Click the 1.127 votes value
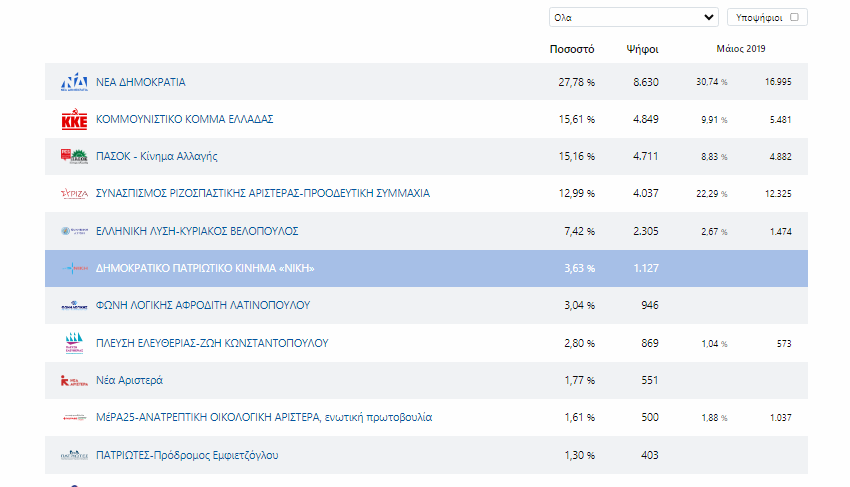Image resolution: width=850 pixels, height=487 pixels. click(646, 268)
